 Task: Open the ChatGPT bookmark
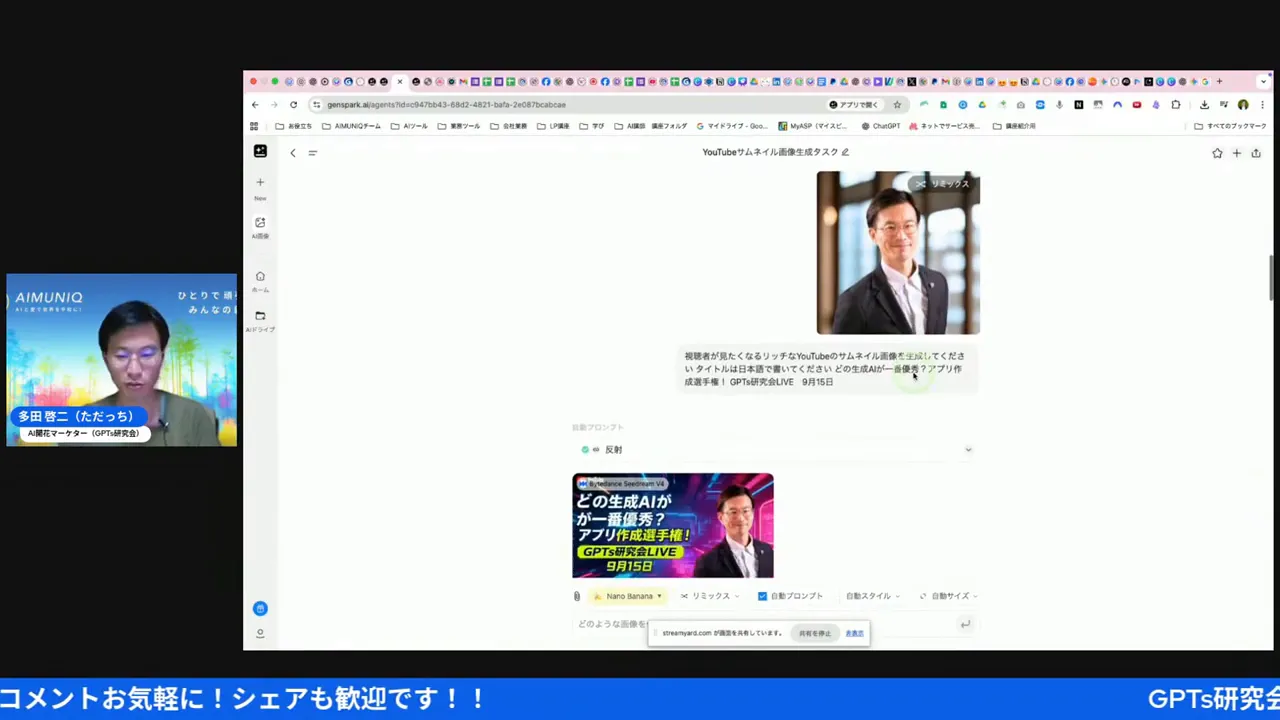pos(880,126)
